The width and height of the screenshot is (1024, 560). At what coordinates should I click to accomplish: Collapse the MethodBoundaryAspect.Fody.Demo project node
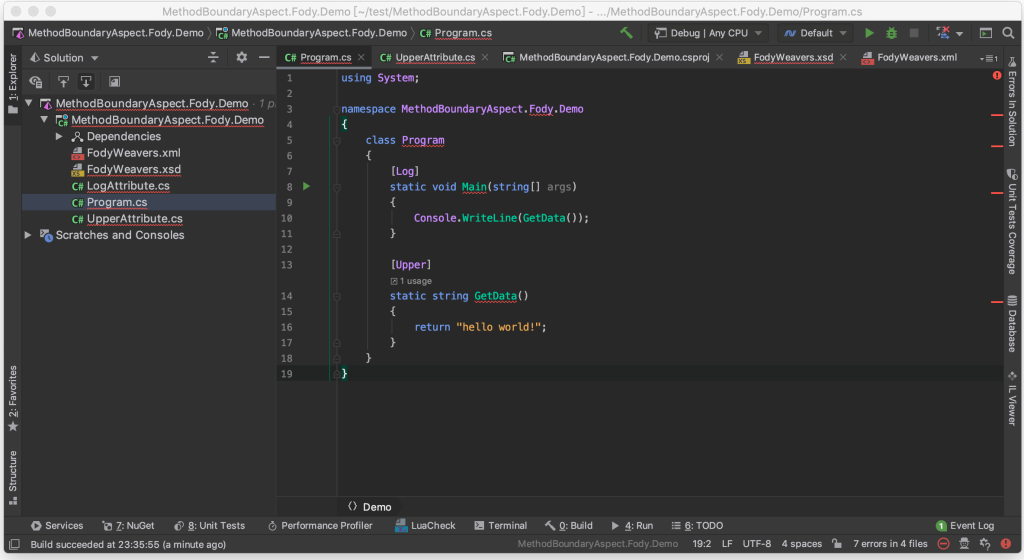click(44, 119)
